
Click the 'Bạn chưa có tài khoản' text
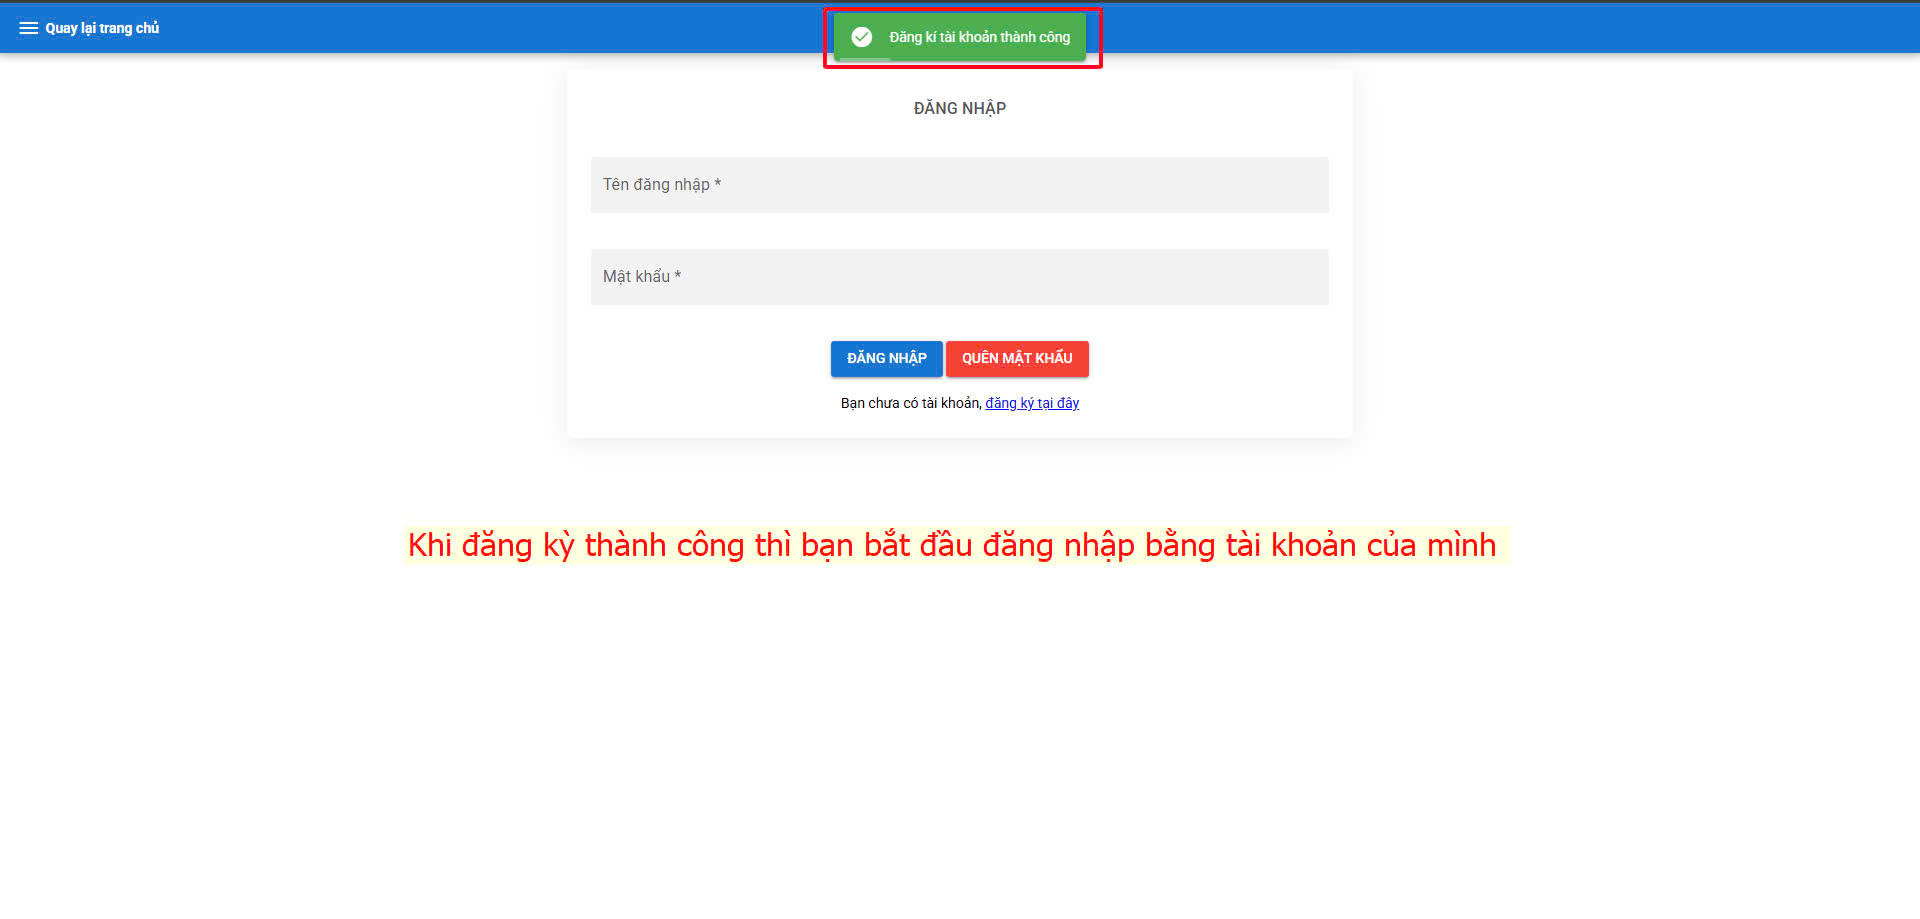(910, 403)
